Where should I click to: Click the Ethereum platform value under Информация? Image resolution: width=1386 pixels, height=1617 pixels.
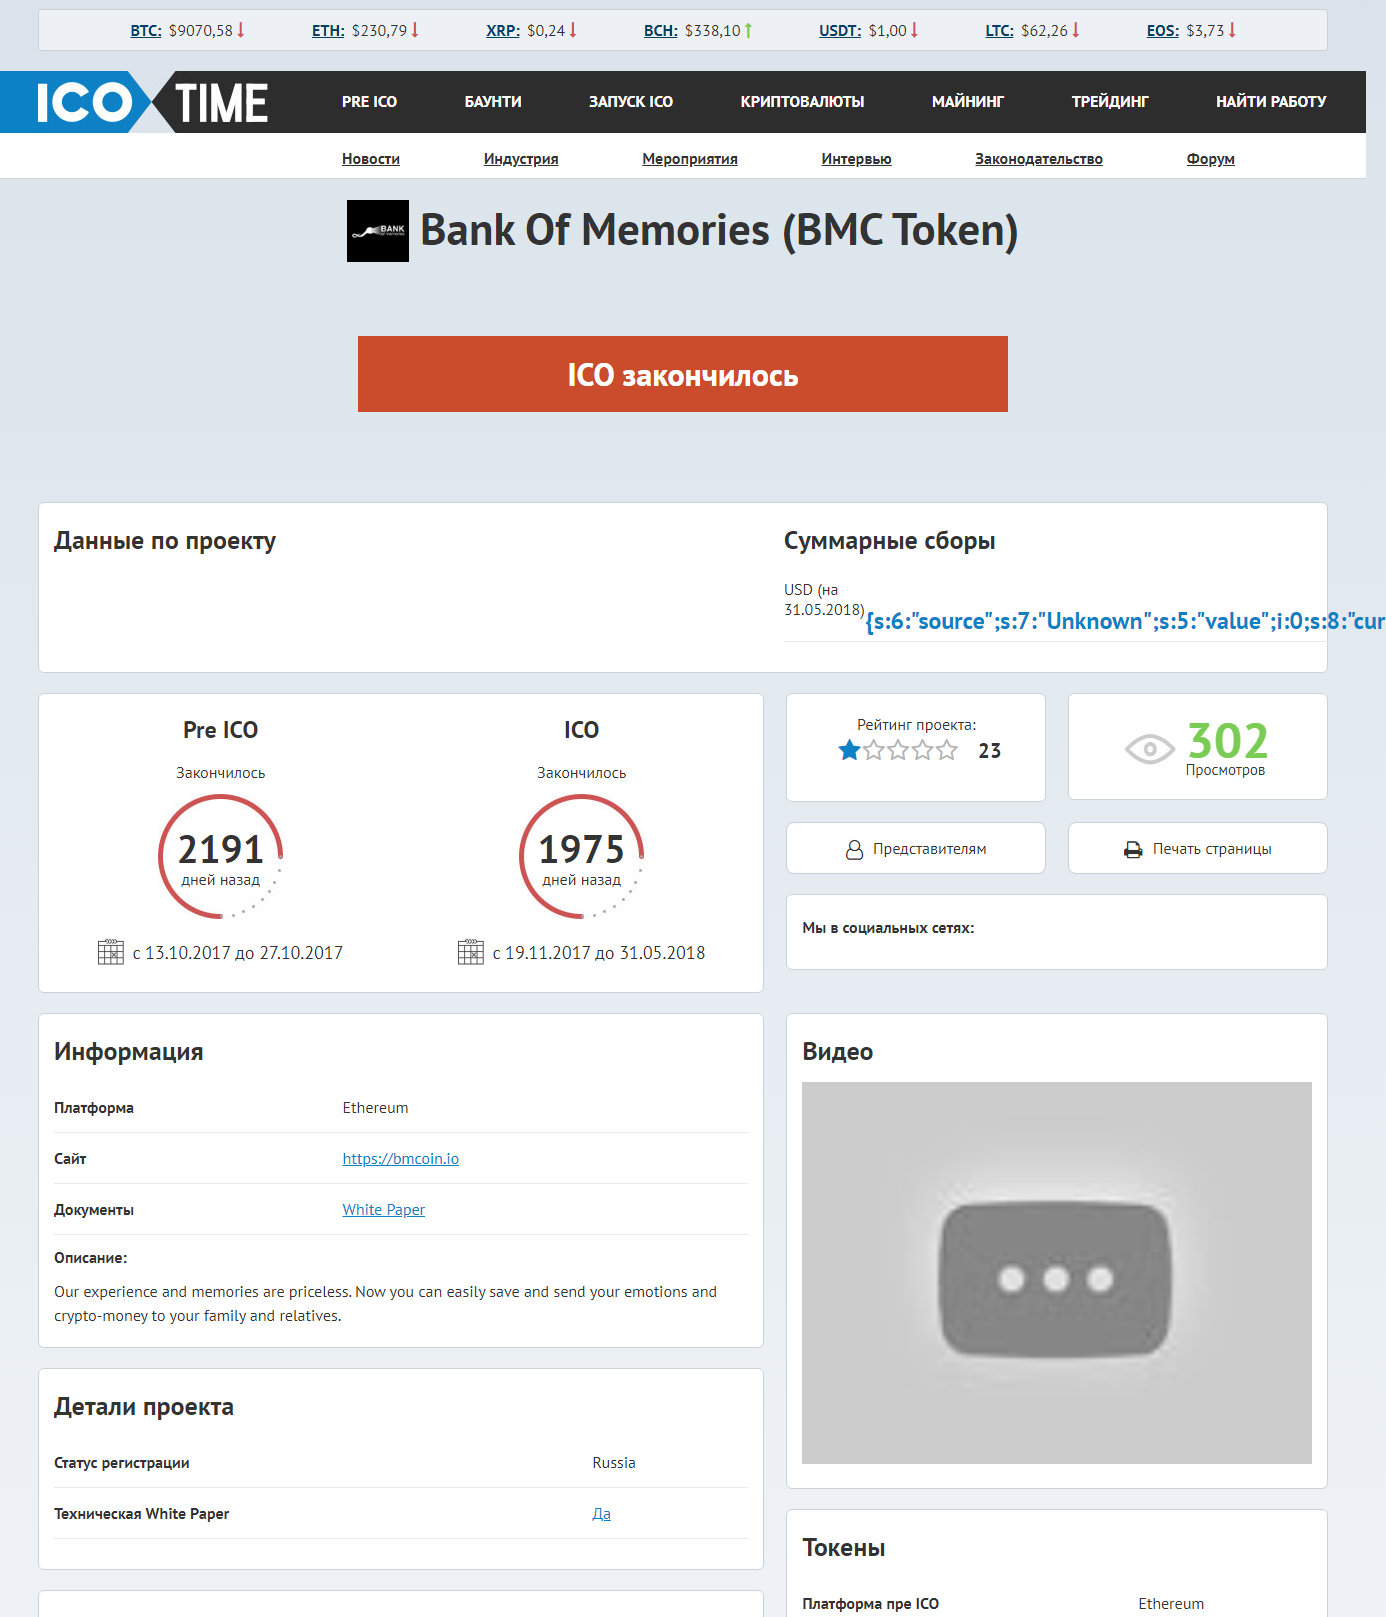click(x=376, y=1108)
